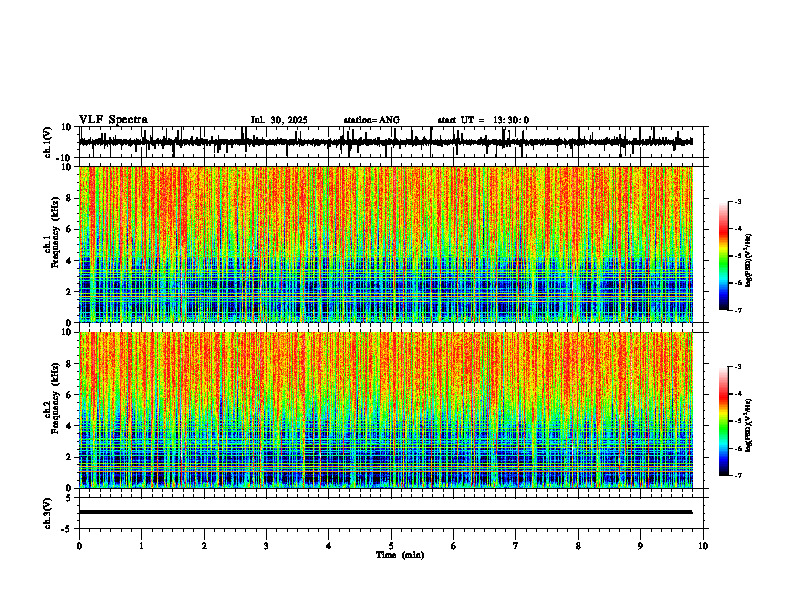Image resolution: width=792 pixels, height=612 pixels.
Task: Click the "ch.1(V)" waveform axis label
Action: point(48,142)
